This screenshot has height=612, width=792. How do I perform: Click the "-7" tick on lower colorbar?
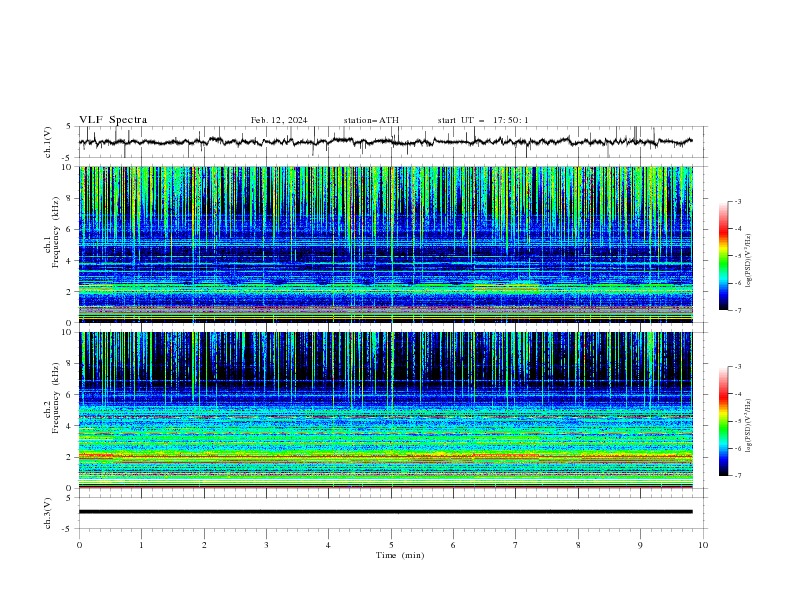pos(737,475)
